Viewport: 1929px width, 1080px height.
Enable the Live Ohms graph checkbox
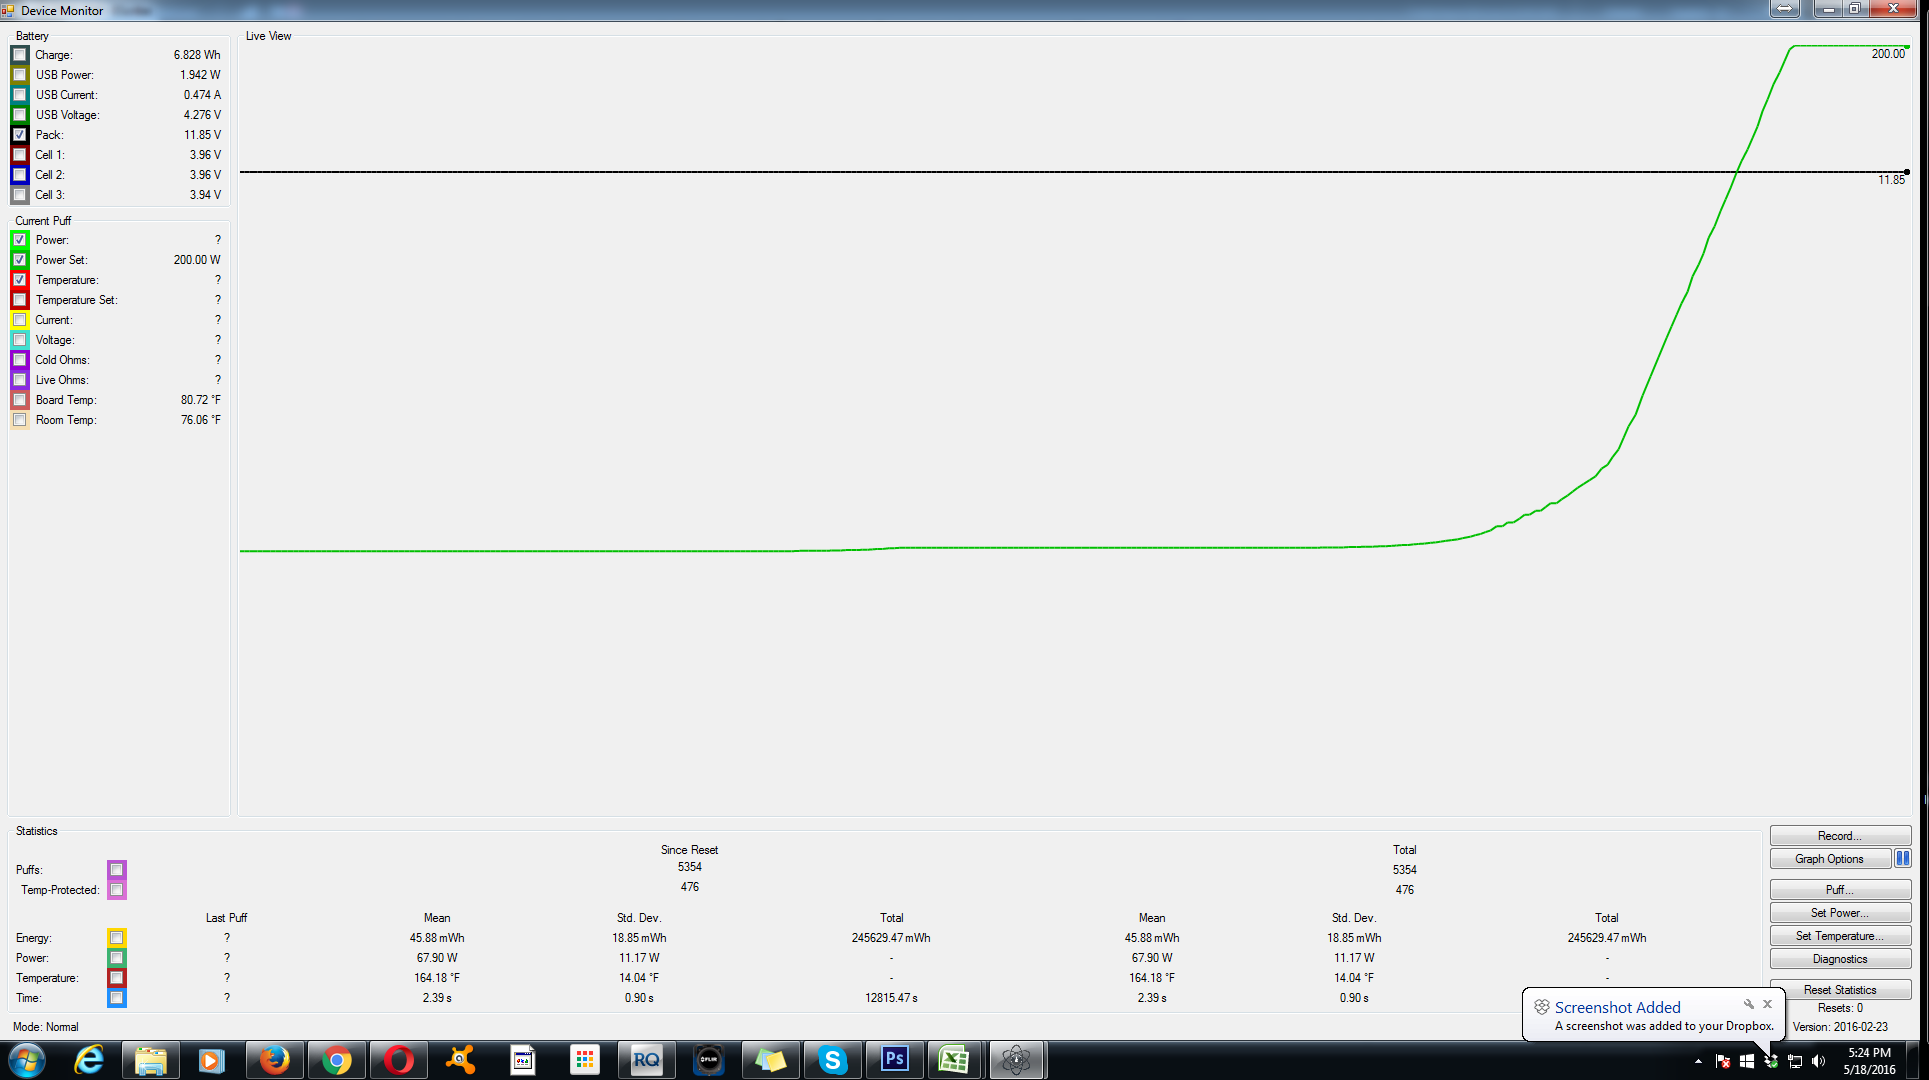pos(20,380)
